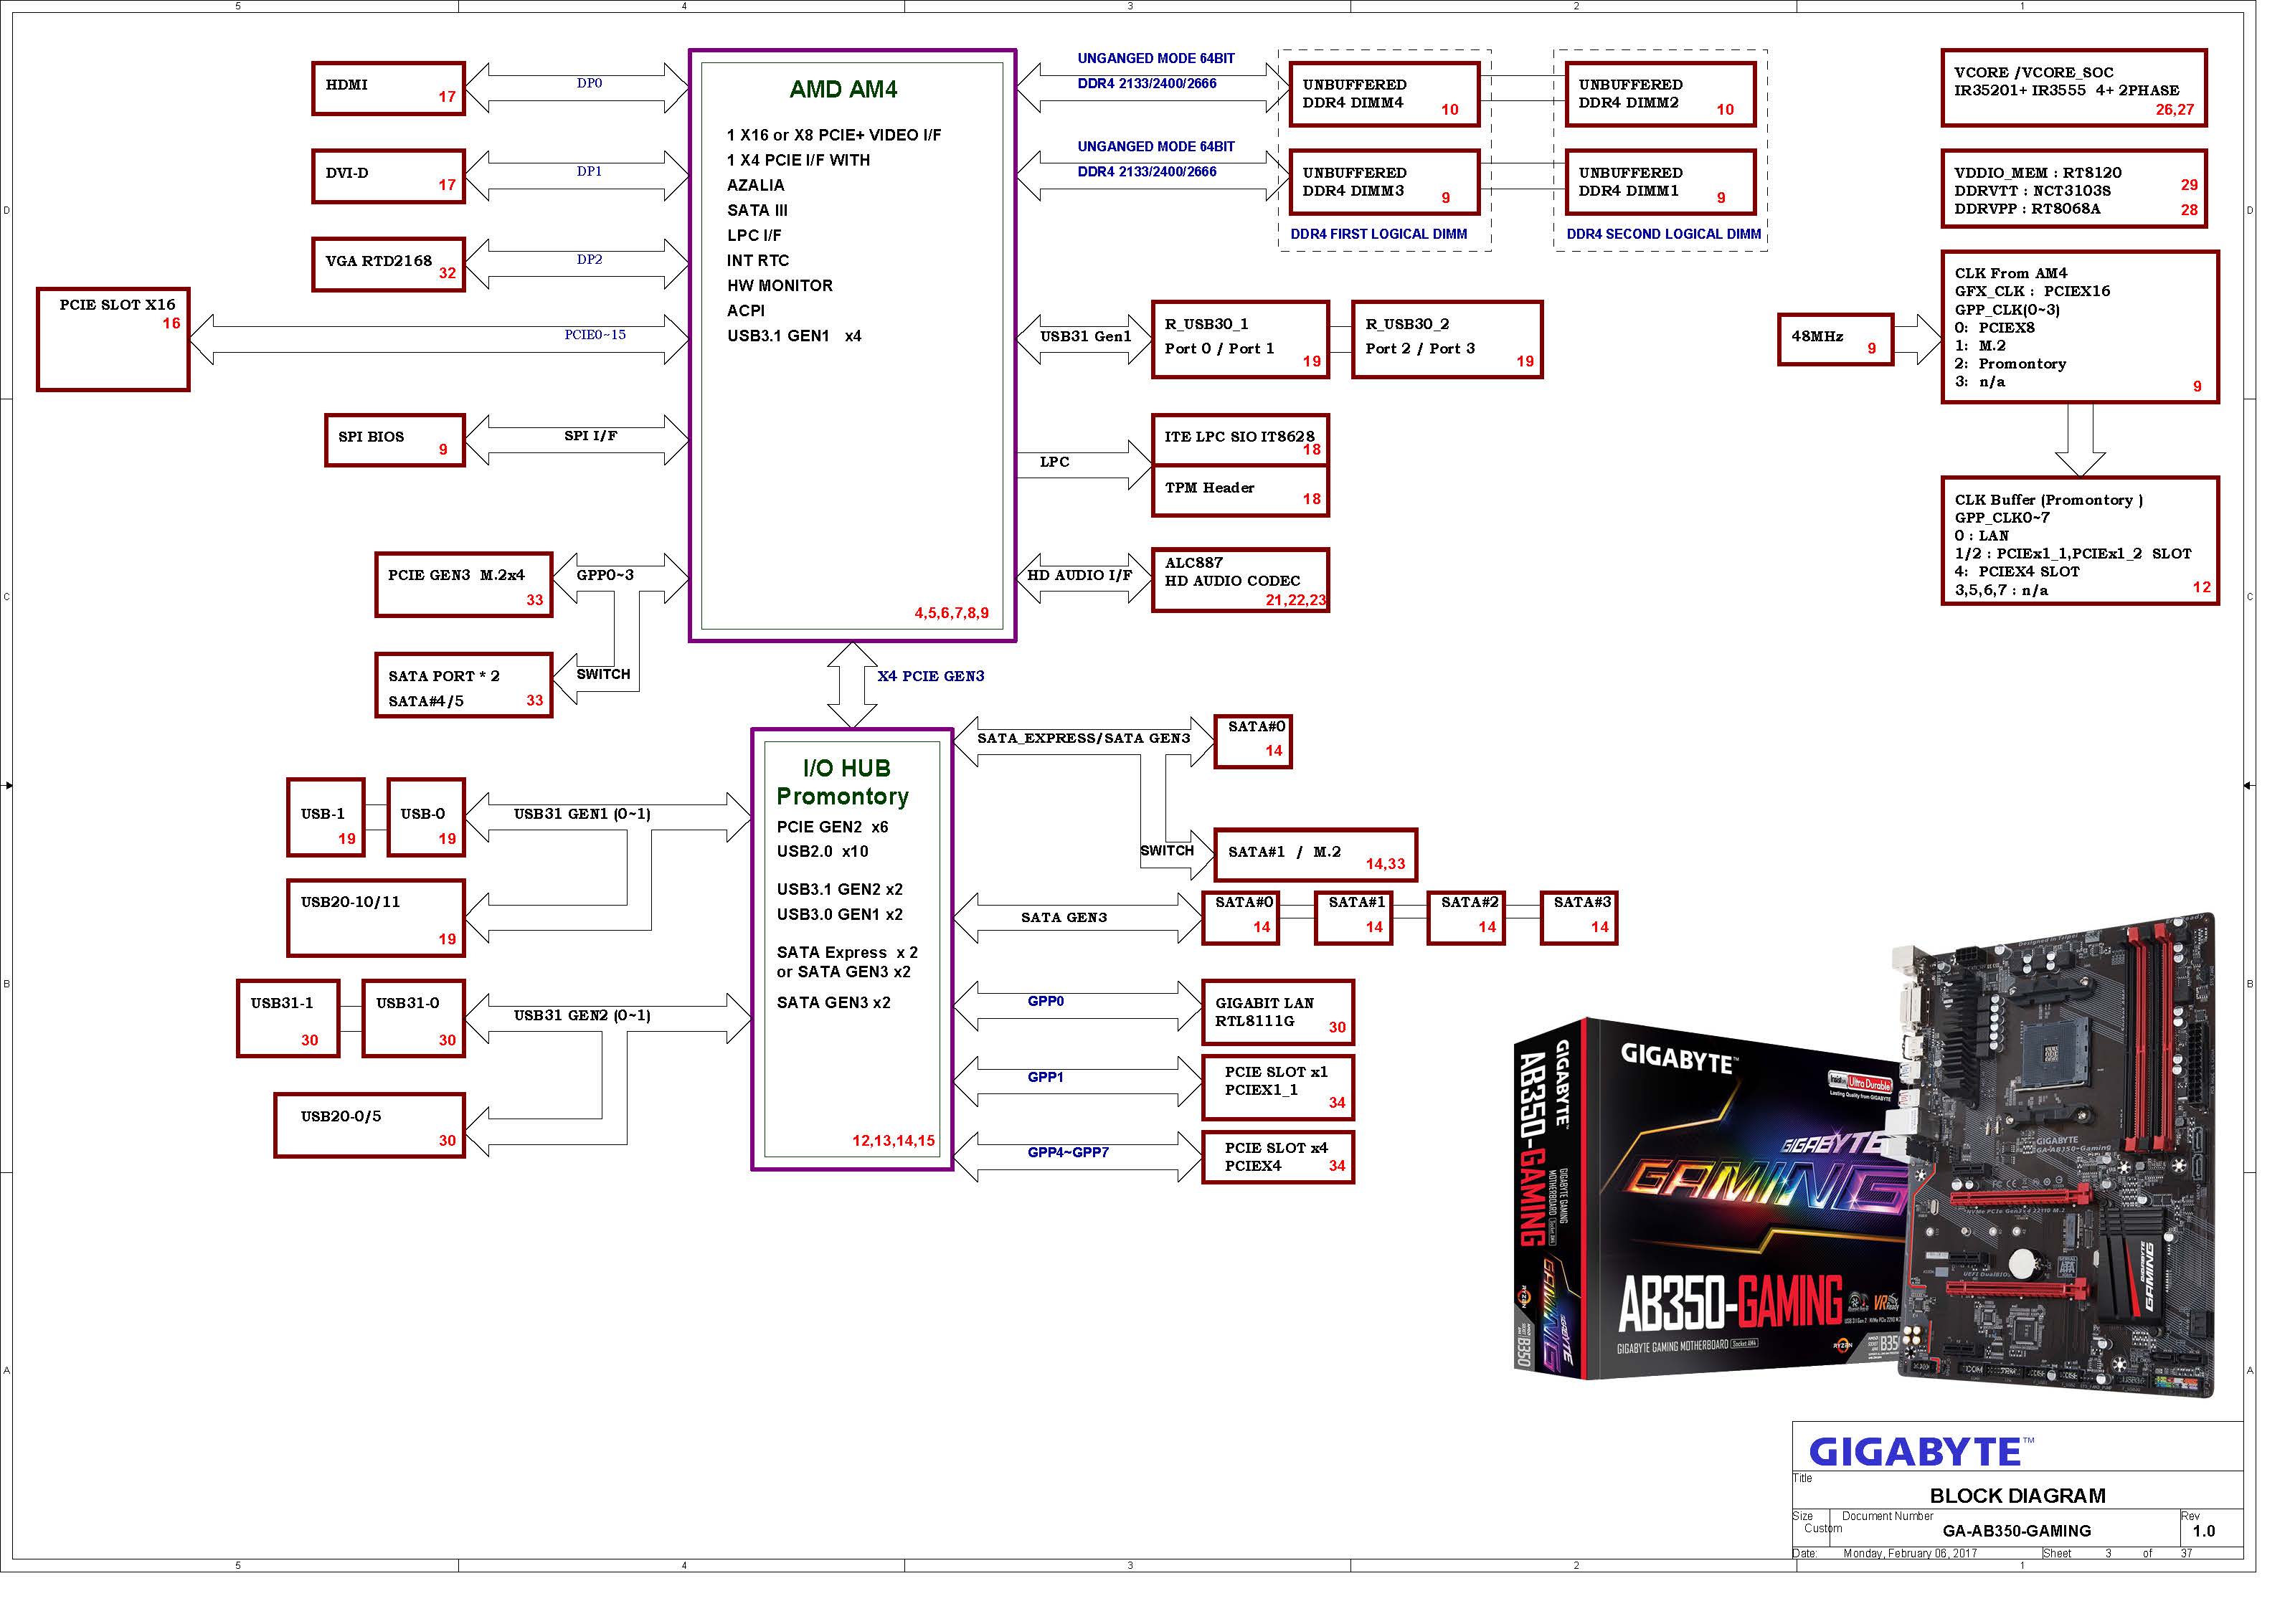2290x1624 pixels.
Task: Select the SPI BIOS block
Action: point(394,440)
